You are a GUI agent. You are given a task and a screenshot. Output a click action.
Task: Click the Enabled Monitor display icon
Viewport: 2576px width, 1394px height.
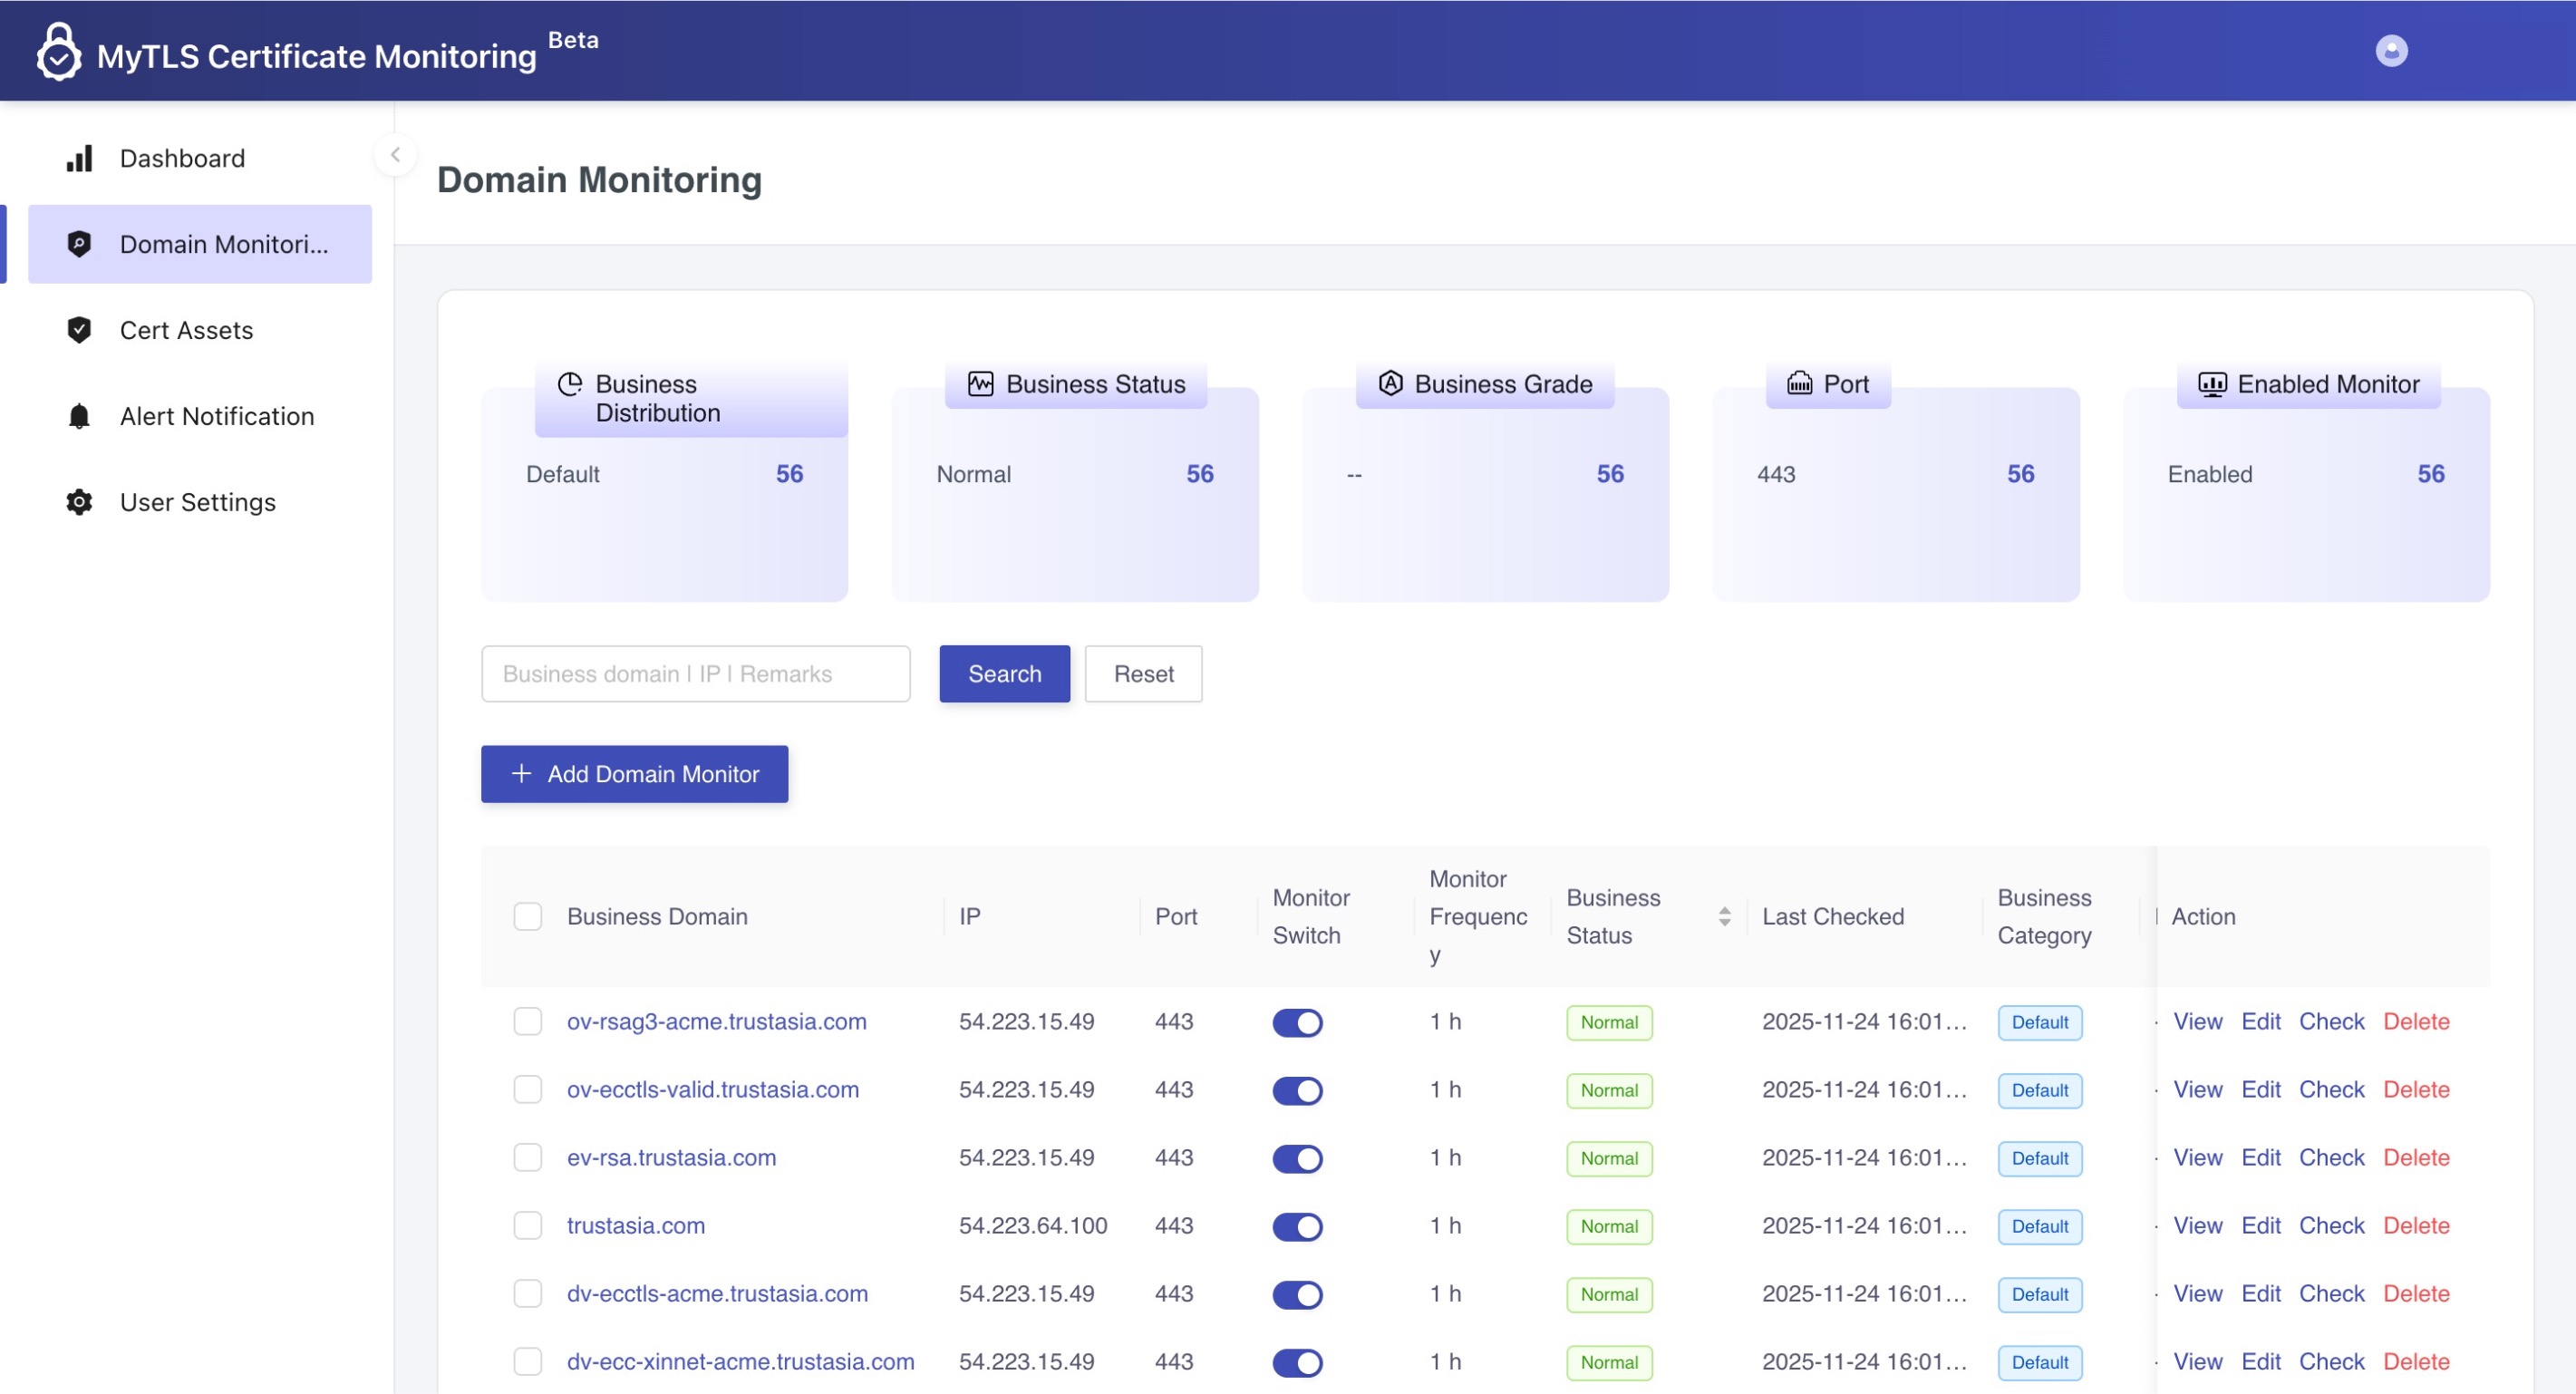point(2213,384)
